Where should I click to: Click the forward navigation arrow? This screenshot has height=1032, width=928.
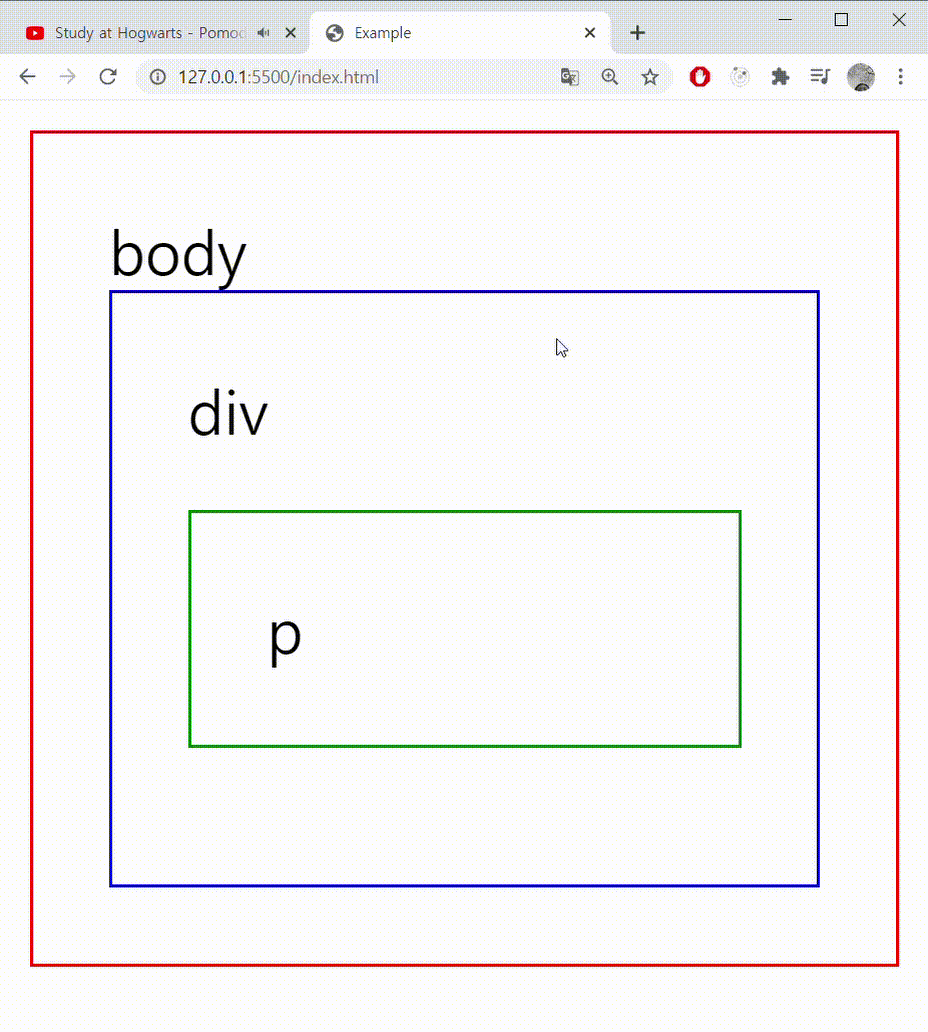click(67, 77)
